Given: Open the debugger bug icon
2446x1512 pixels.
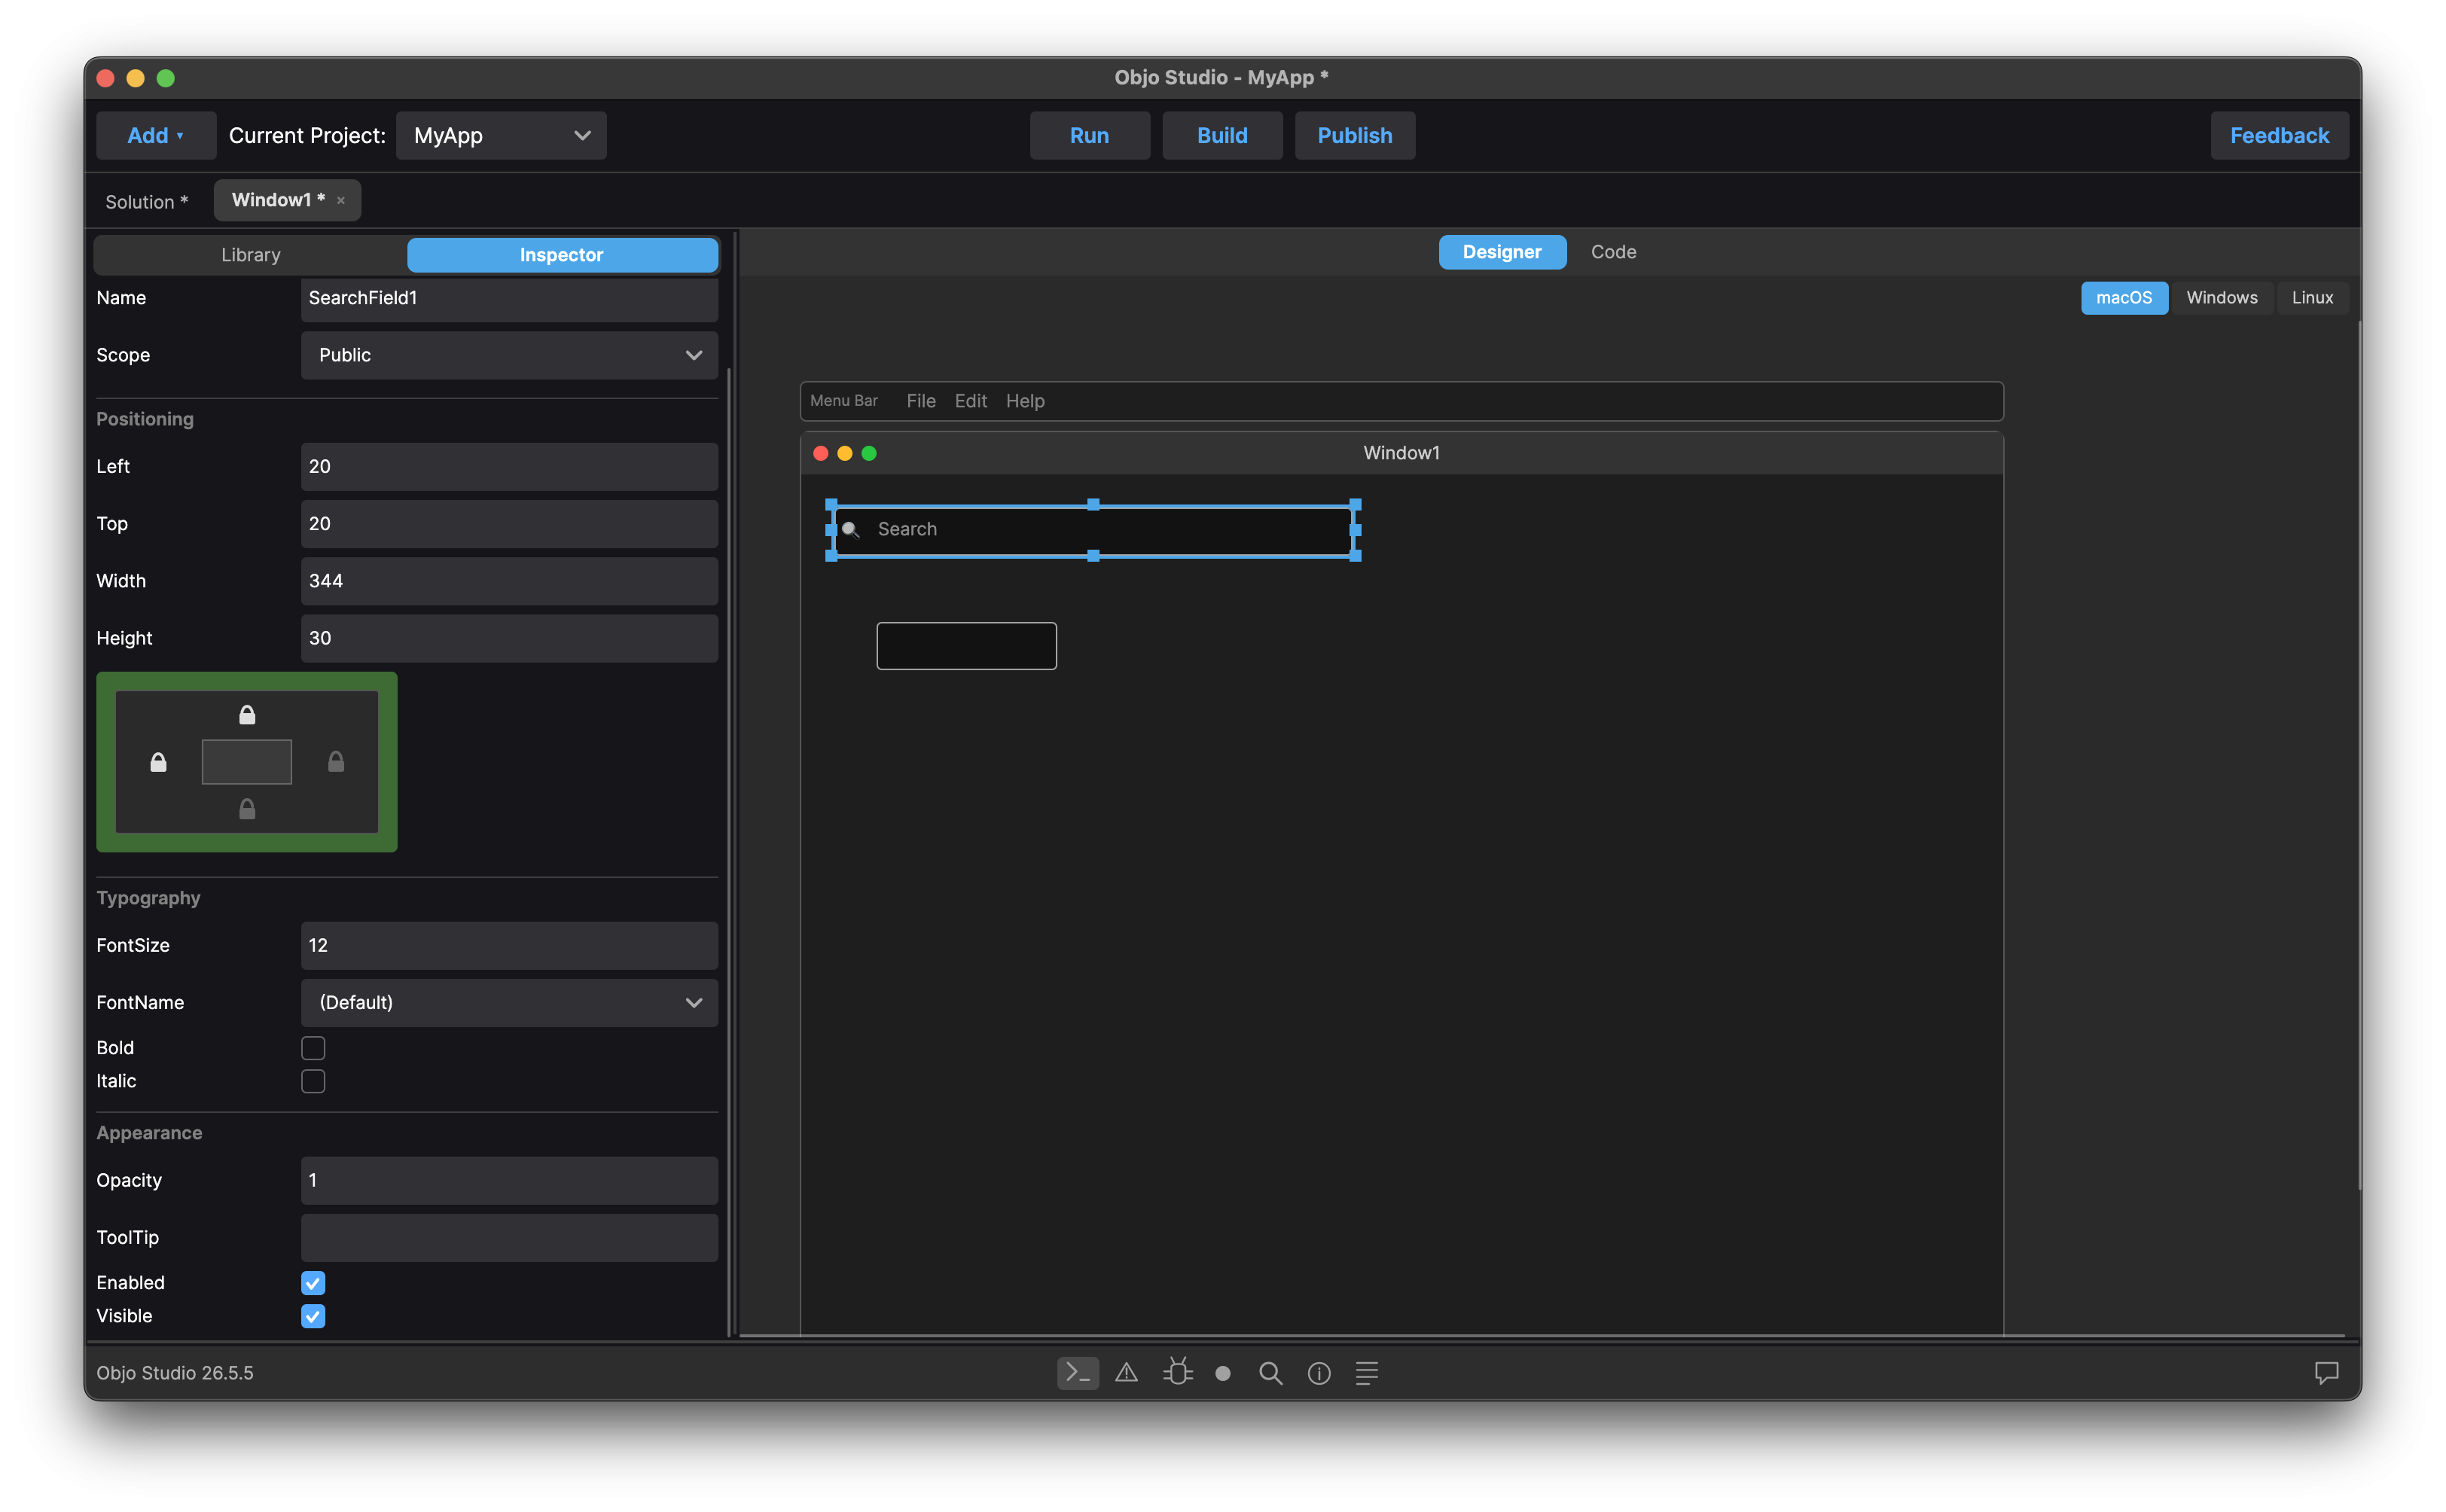Looking at the screenshot, I should (x=1177, y=1372).
